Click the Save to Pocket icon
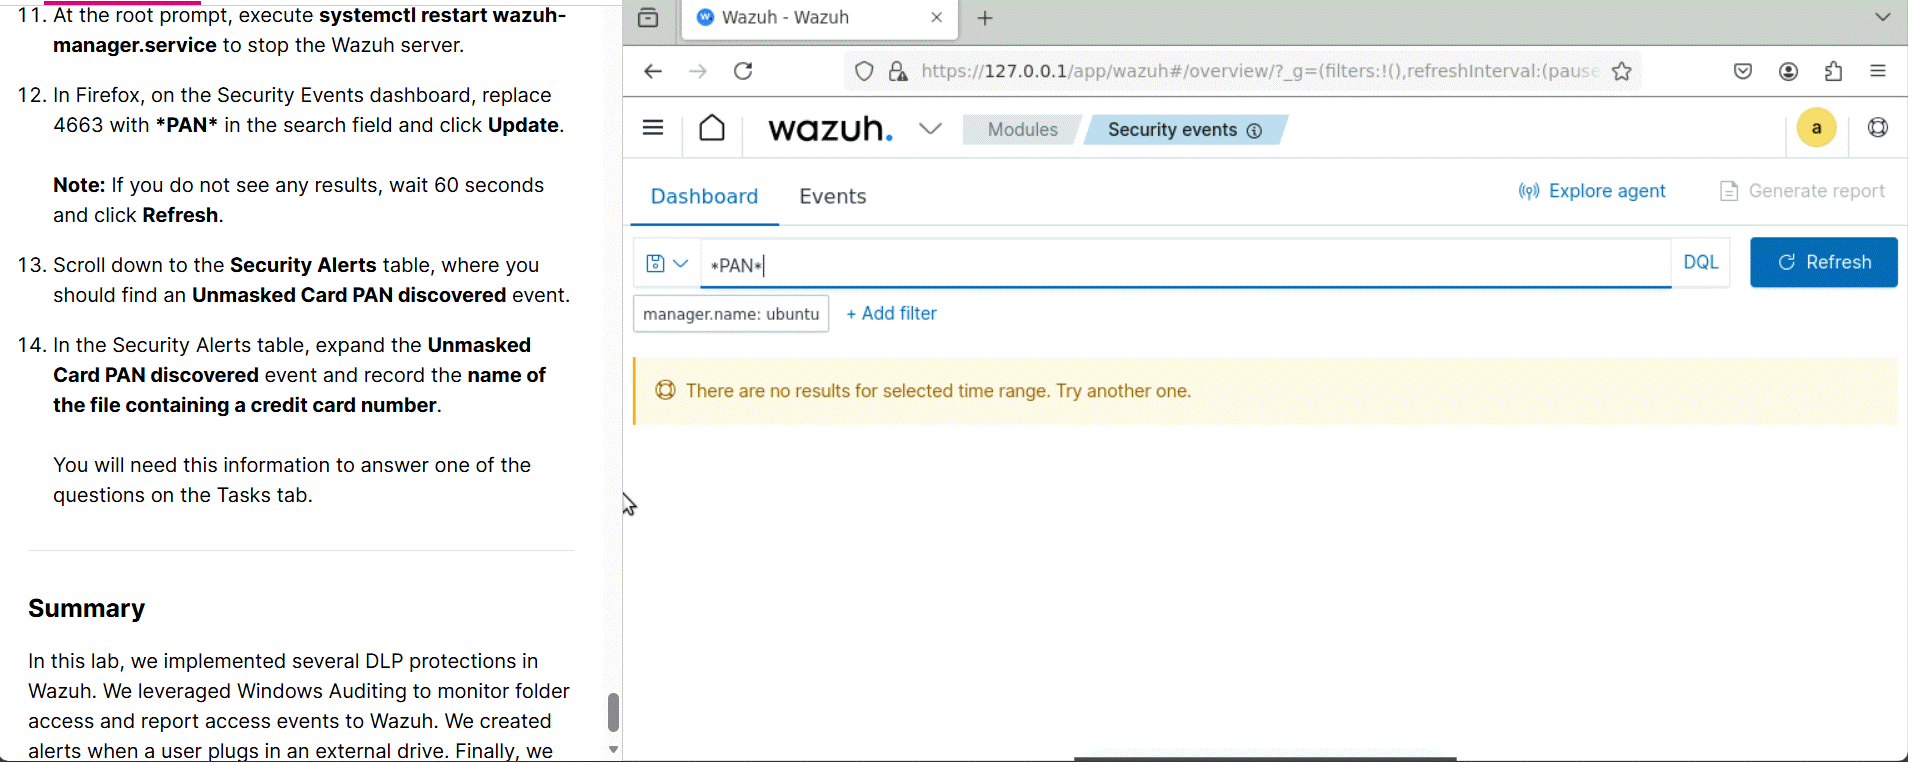Screen dimensions: 1908x762 point(1743,71)
